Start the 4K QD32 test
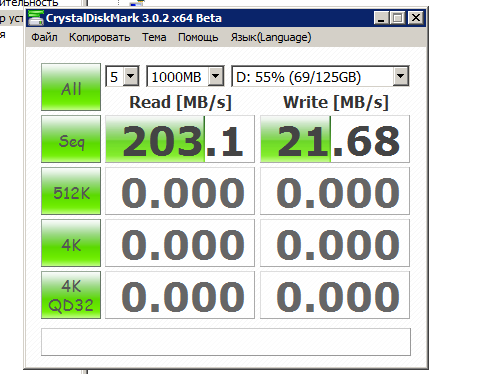 pos(71,295)
